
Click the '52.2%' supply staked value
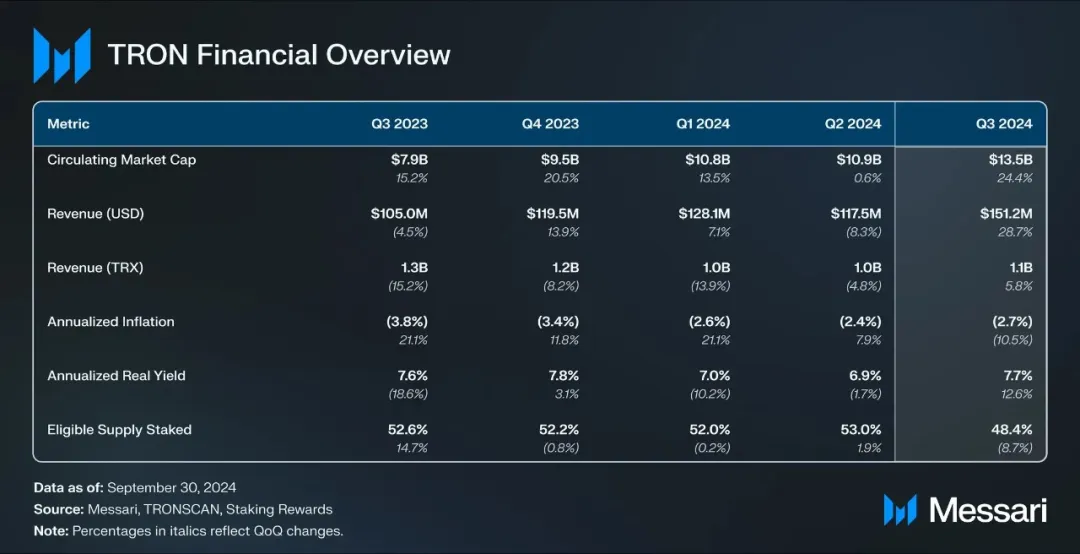[x=559, y=430]
